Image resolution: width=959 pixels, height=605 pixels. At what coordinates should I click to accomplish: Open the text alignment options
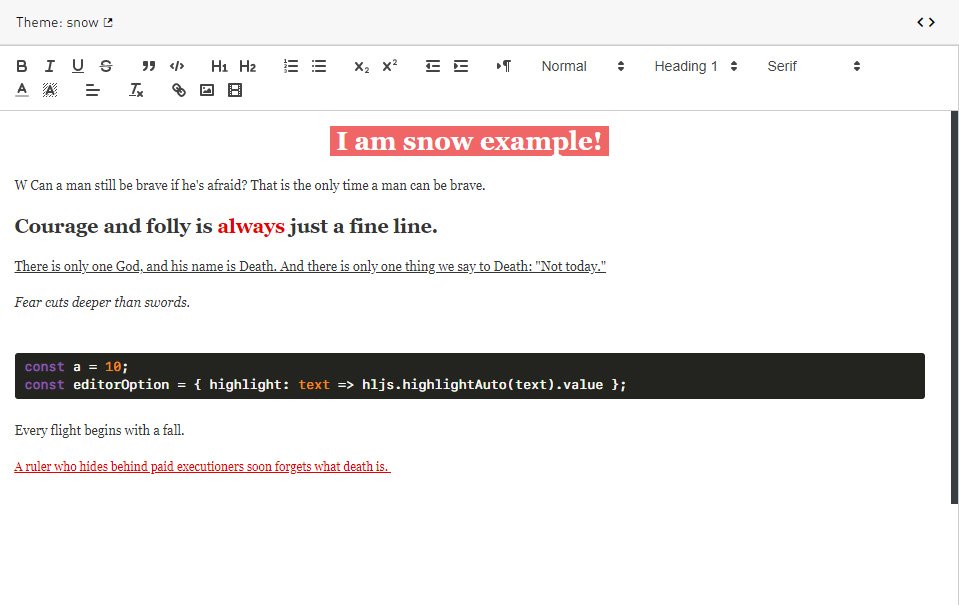(92, 91)
